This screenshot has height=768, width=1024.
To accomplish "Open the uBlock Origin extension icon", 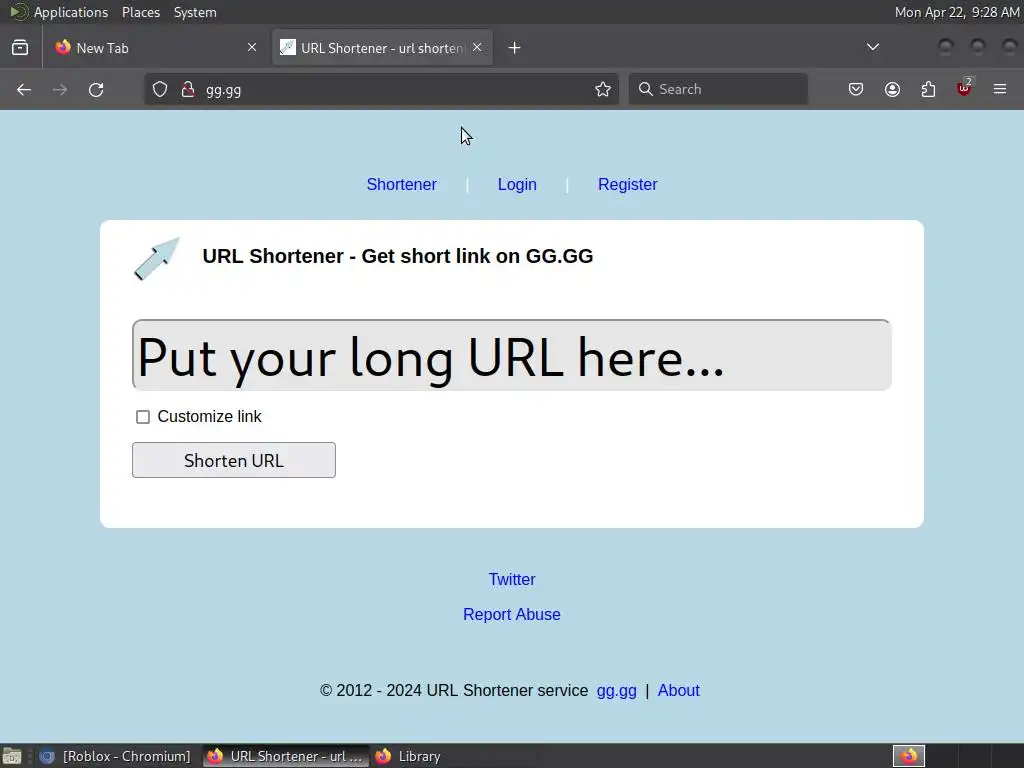I will [x=964, y=88].
